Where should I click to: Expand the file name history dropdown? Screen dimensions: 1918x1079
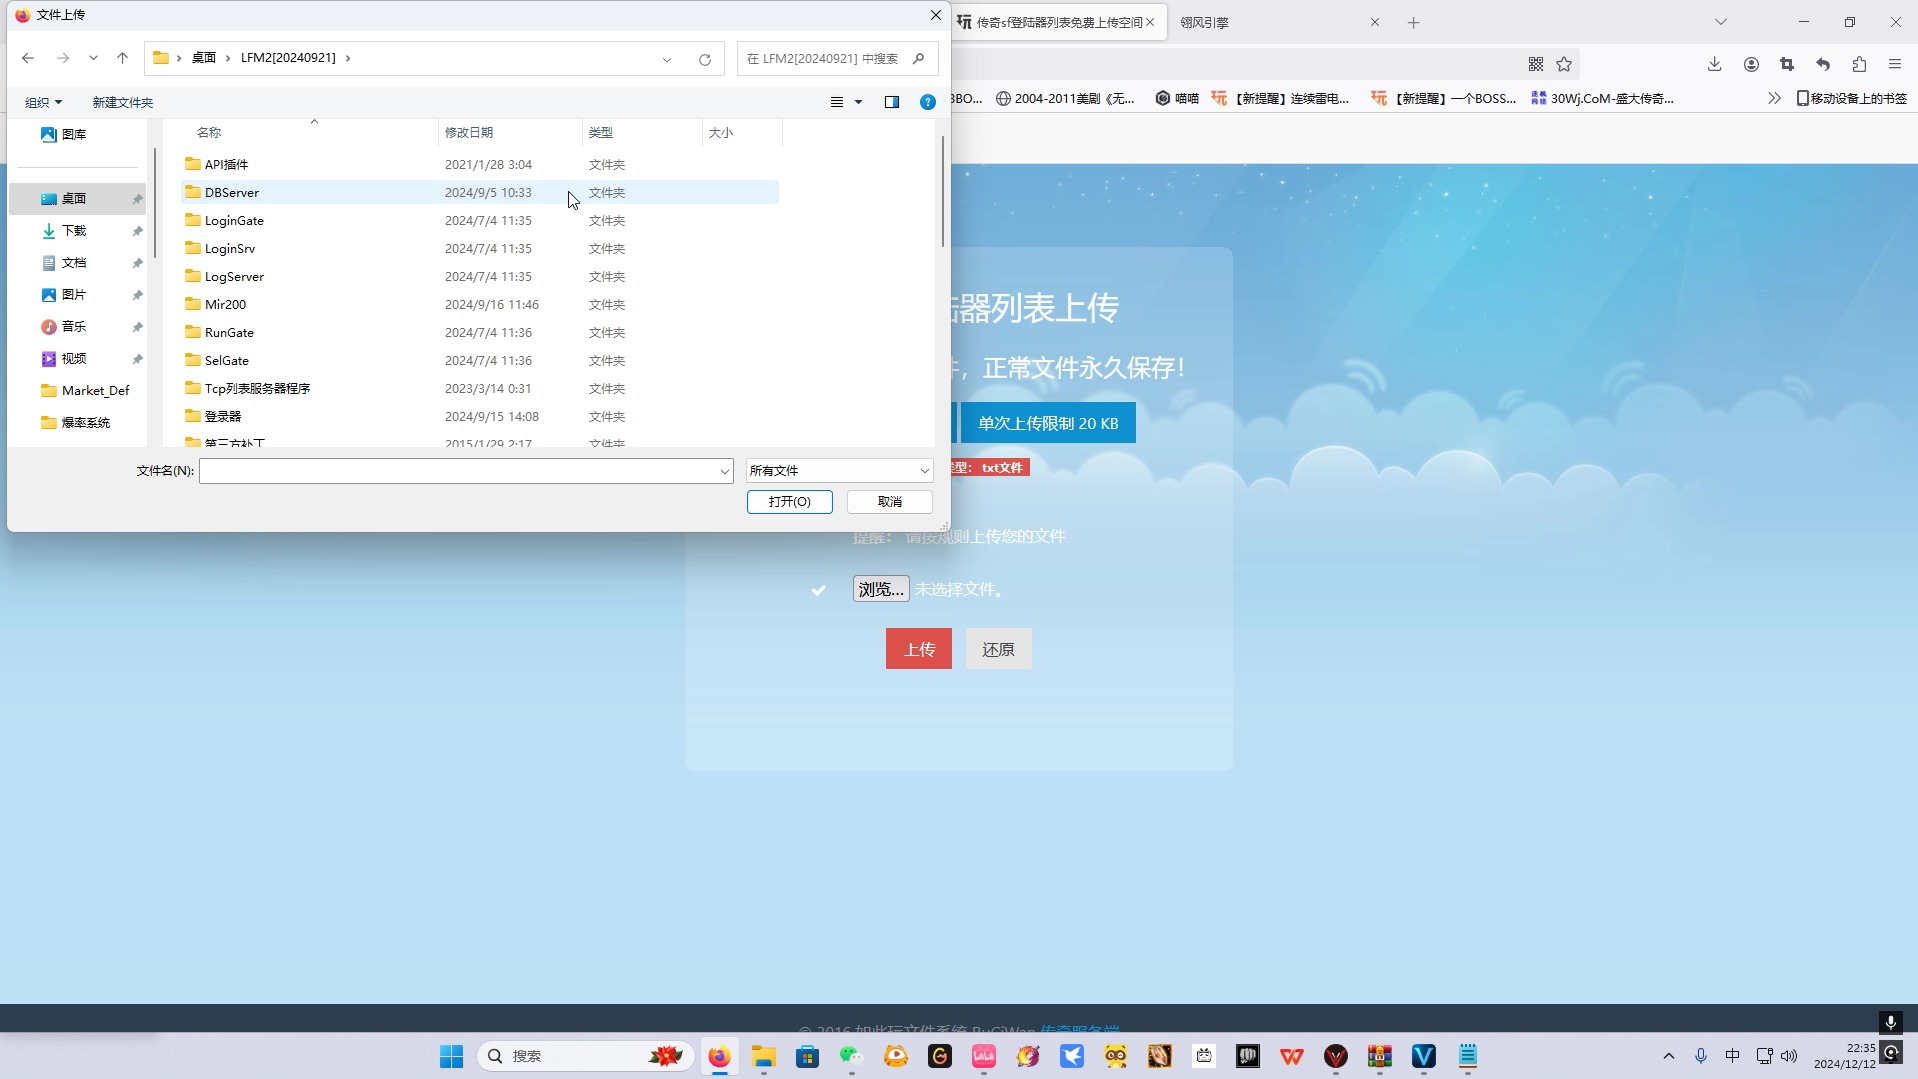[725, 471]
